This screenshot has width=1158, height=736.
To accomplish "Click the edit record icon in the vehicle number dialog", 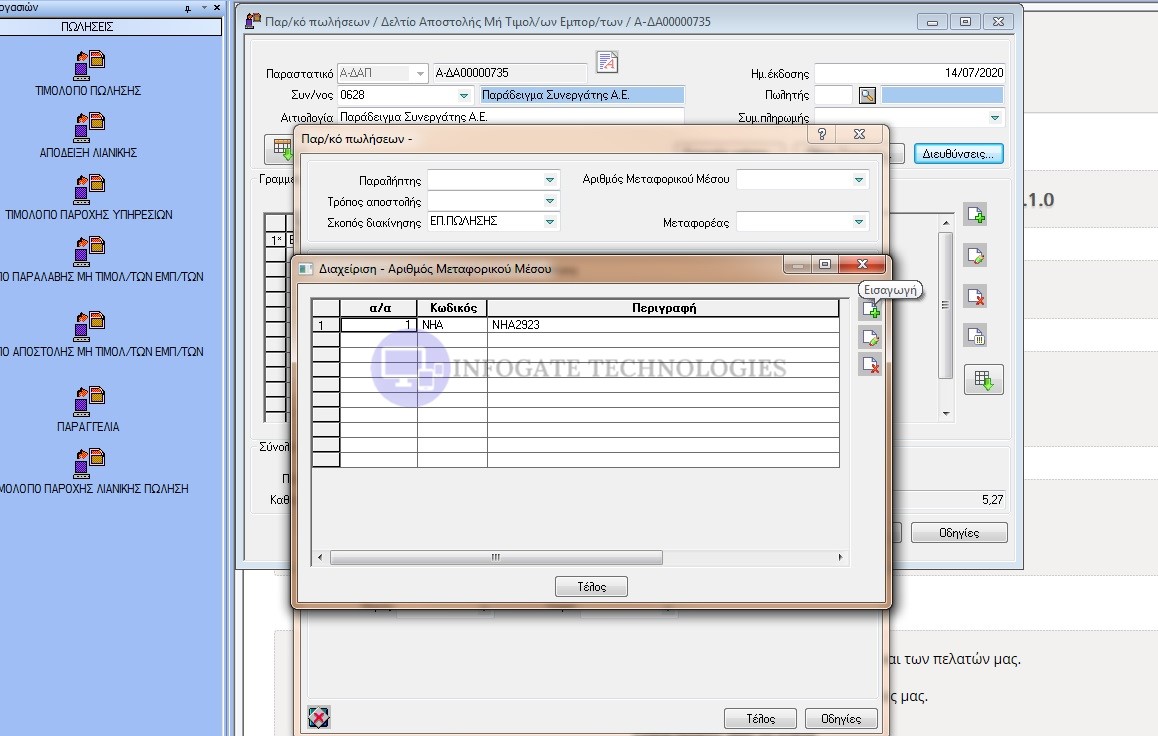I will [x=870, y=339].
